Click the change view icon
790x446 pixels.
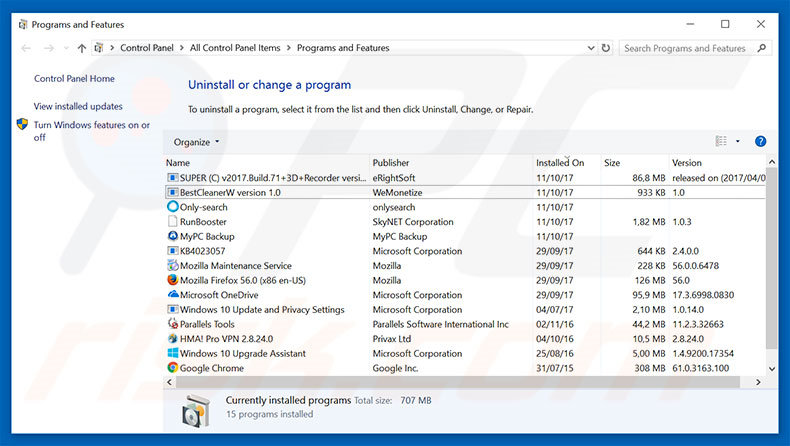pyautogui.click(x=721, y=142)
